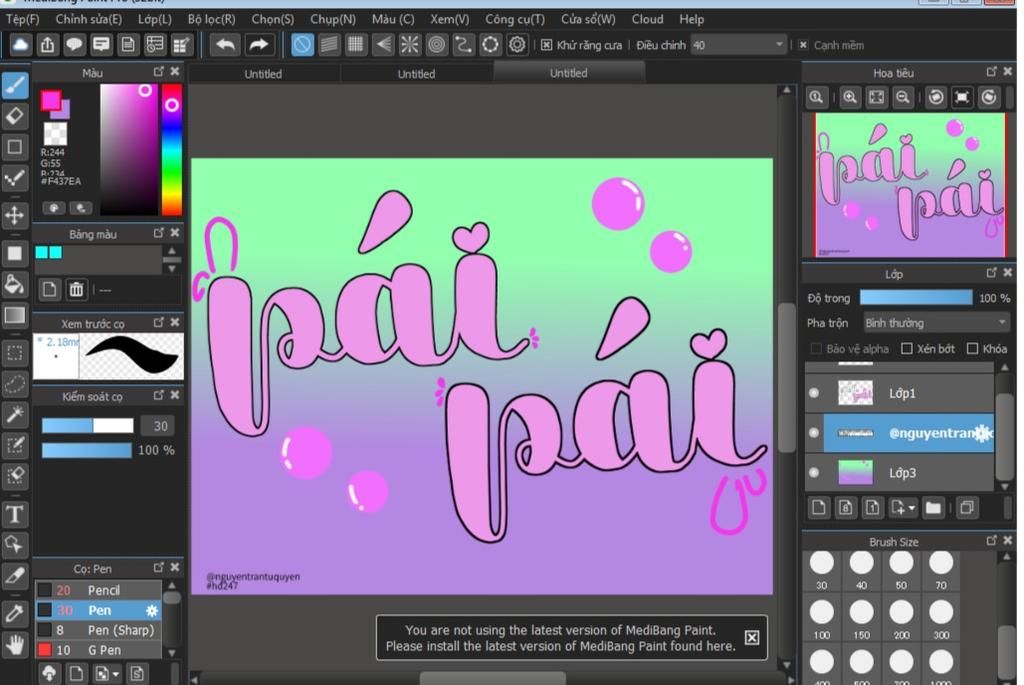Open the Bộ lọc(R) menu
1024x685 pixels.
[212, 20]
